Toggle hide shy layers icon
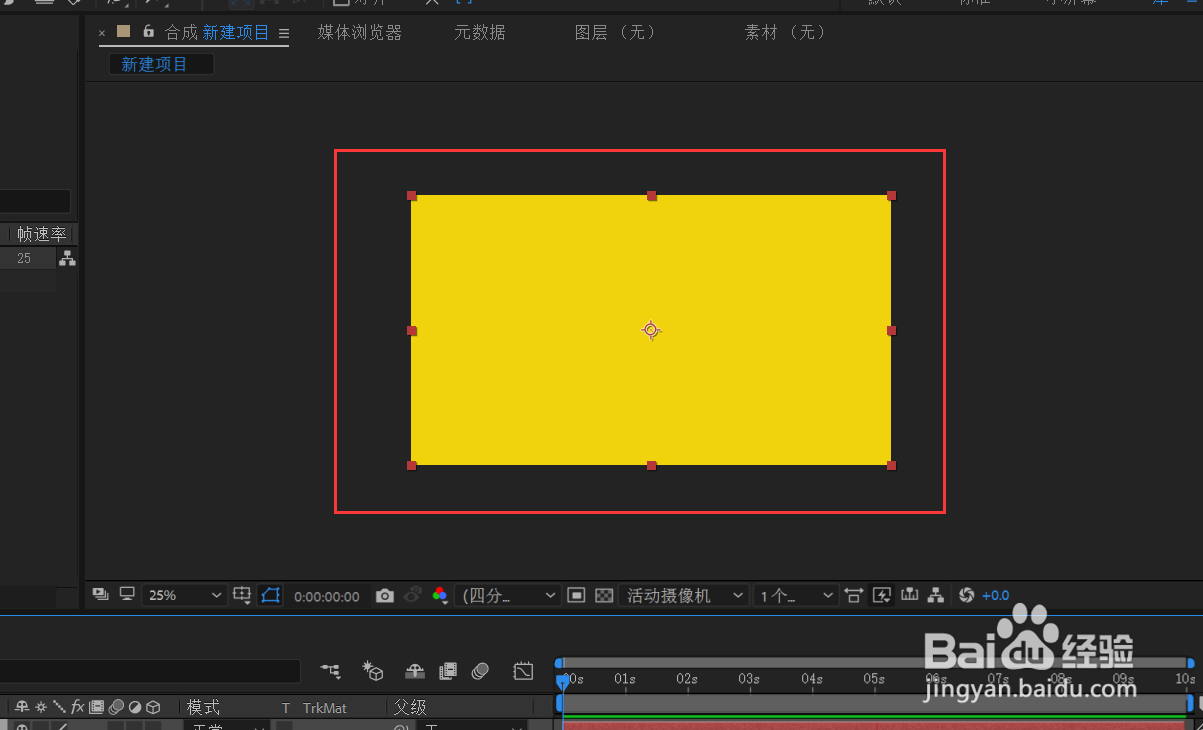This screenshot has height=730, width=1203. 414,671
